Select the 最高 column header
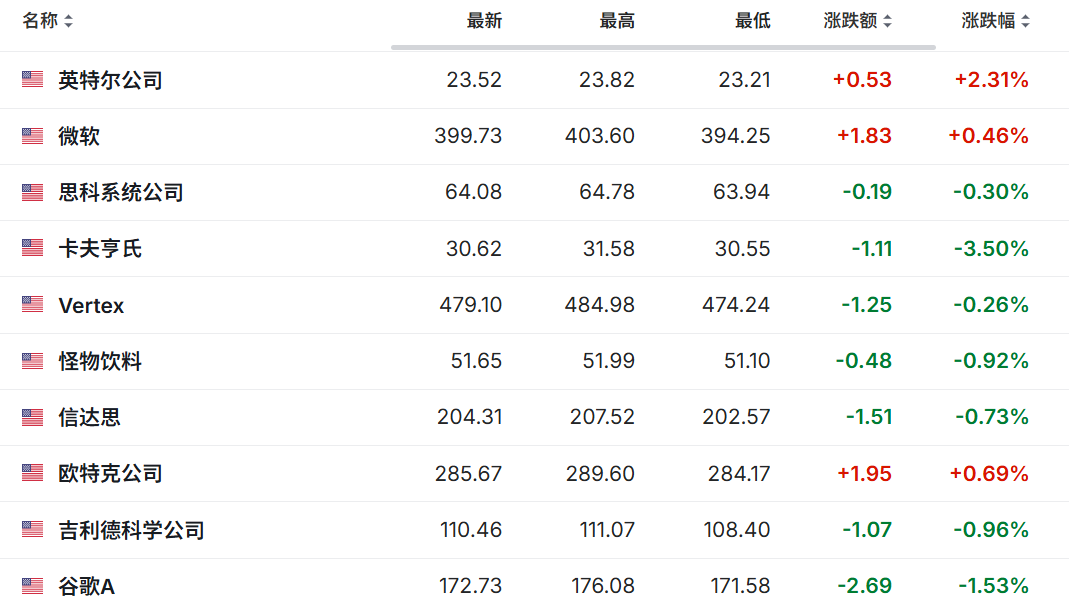Viewport: 1069px width, 605px height. coord(617,21)
